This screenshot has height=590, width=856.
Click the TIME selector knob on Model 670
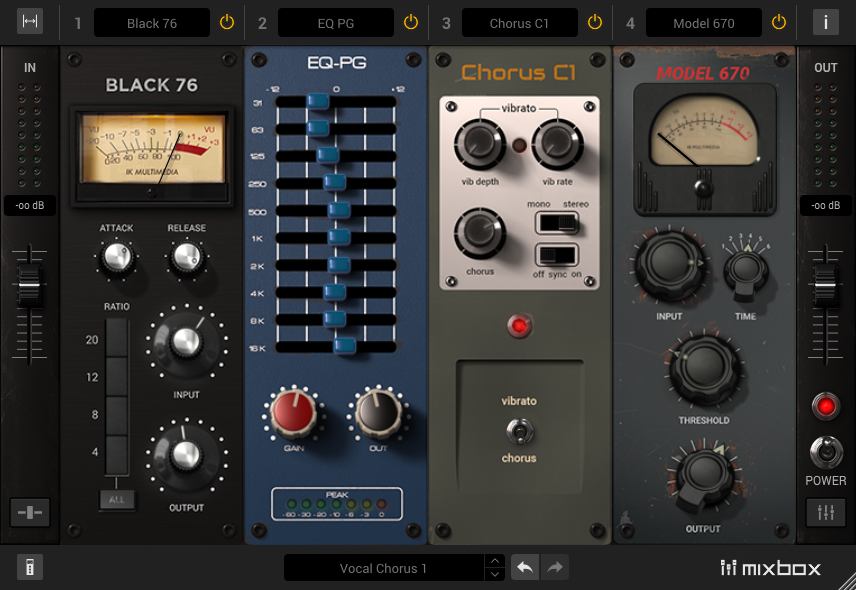coord(746,271)
